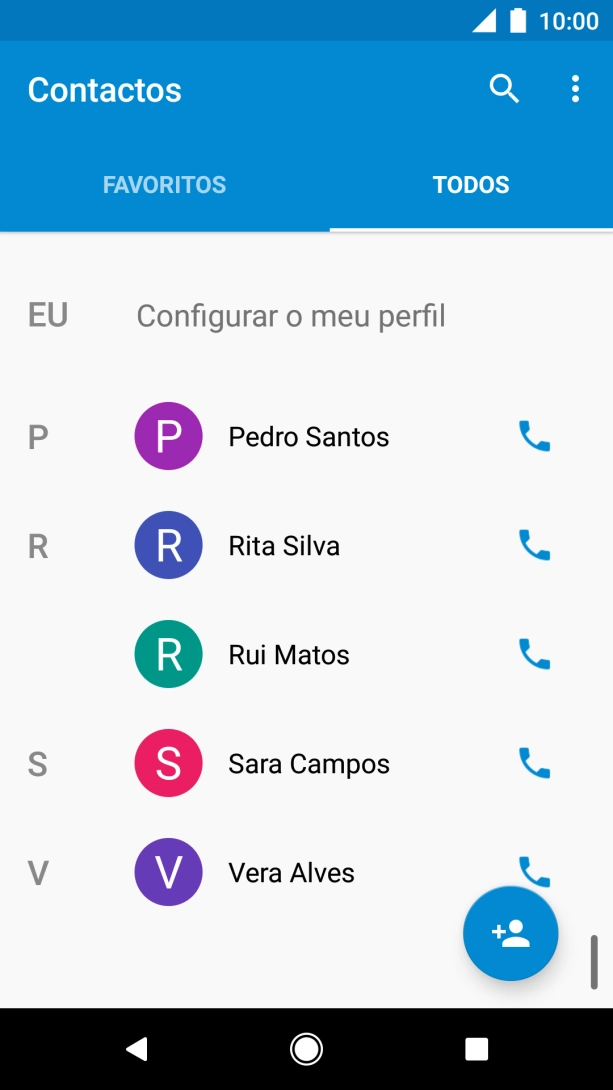
Task: Call Vera Alves using the phone icon
Action: tap(534, 872)
